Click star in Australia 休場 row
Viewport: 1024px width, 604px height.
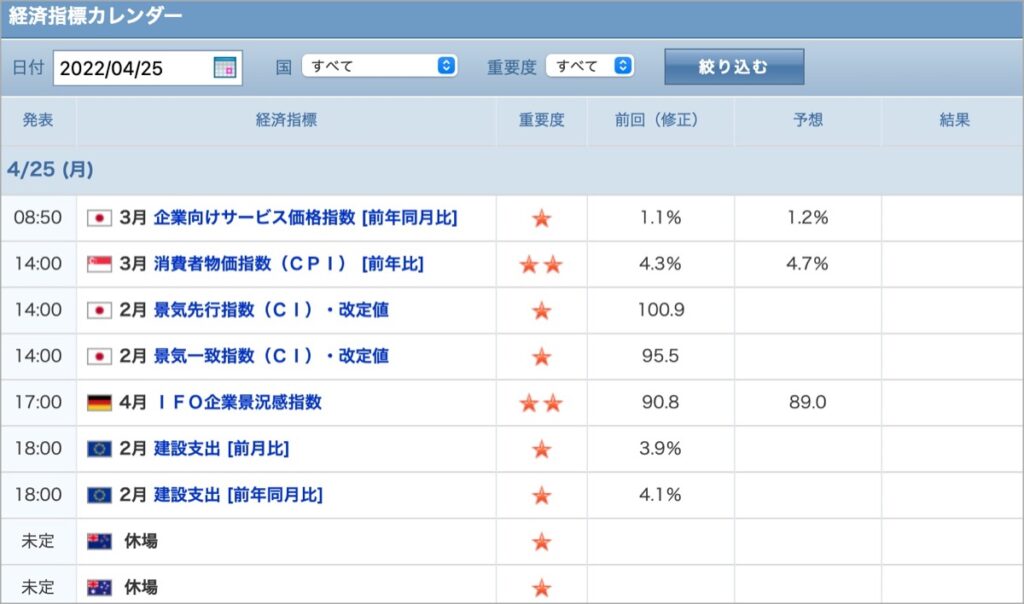(541, 588)
